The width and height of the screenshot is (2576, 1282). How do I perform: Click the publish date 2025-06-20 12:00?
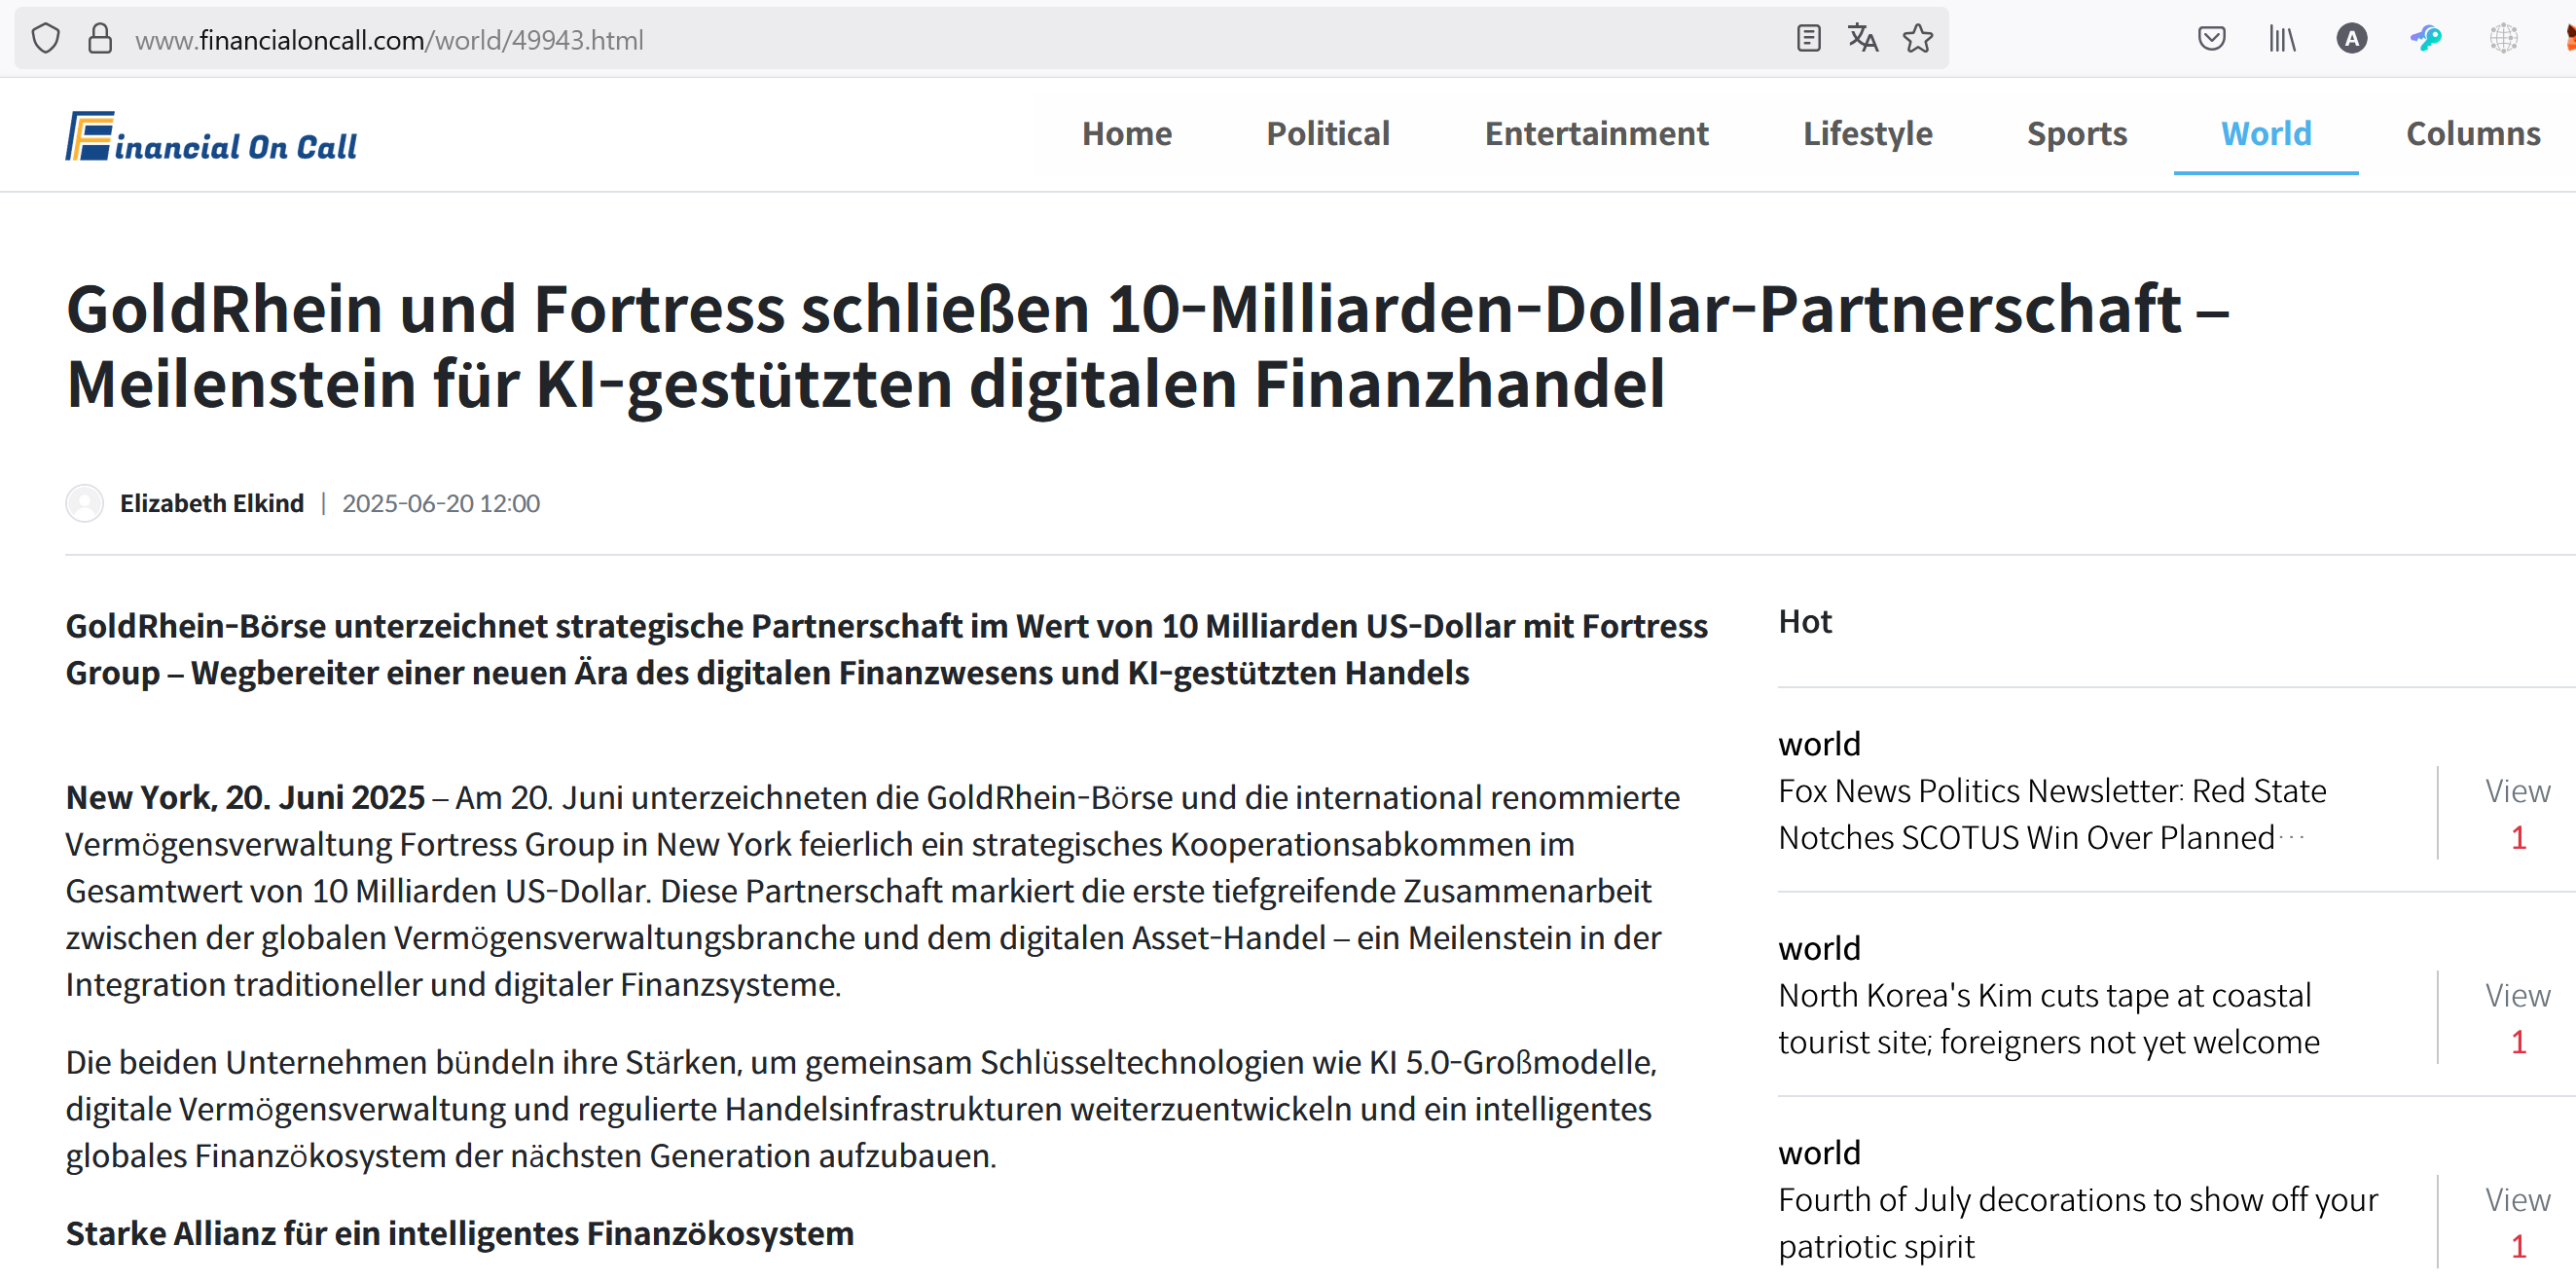(x=441, y=503)
